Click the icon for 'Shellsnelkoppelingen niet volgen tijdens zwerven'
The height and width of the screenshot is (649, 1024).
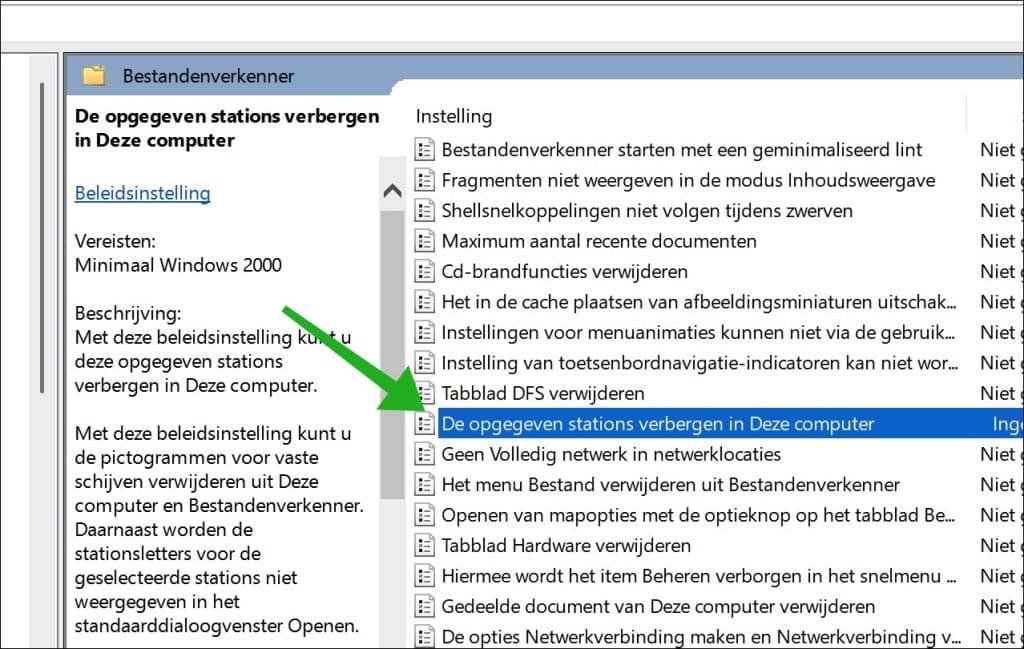tap(424, 210)
